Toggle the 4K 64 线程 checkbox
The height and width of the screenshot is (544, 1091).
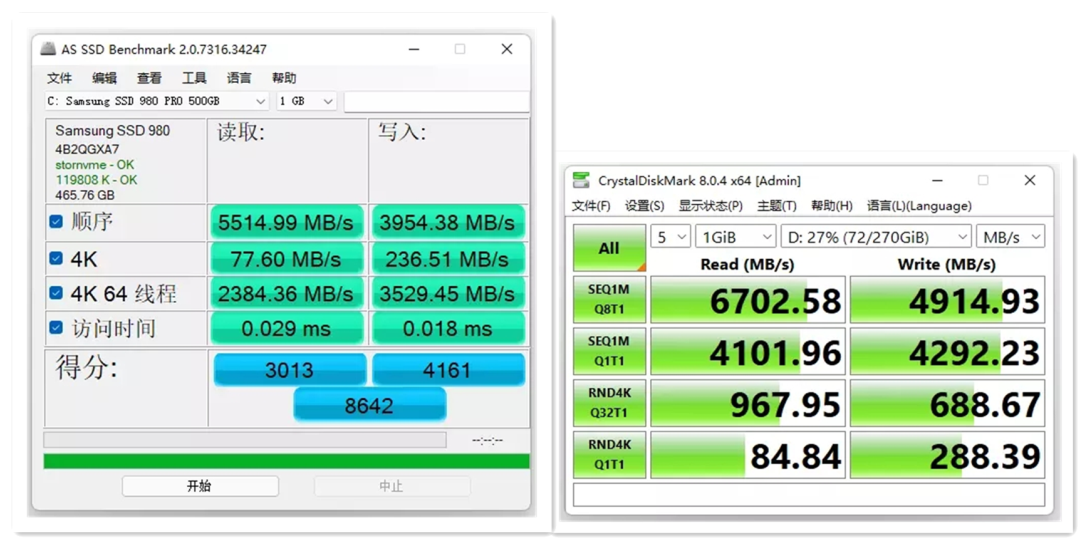click(x=56, y=293)
